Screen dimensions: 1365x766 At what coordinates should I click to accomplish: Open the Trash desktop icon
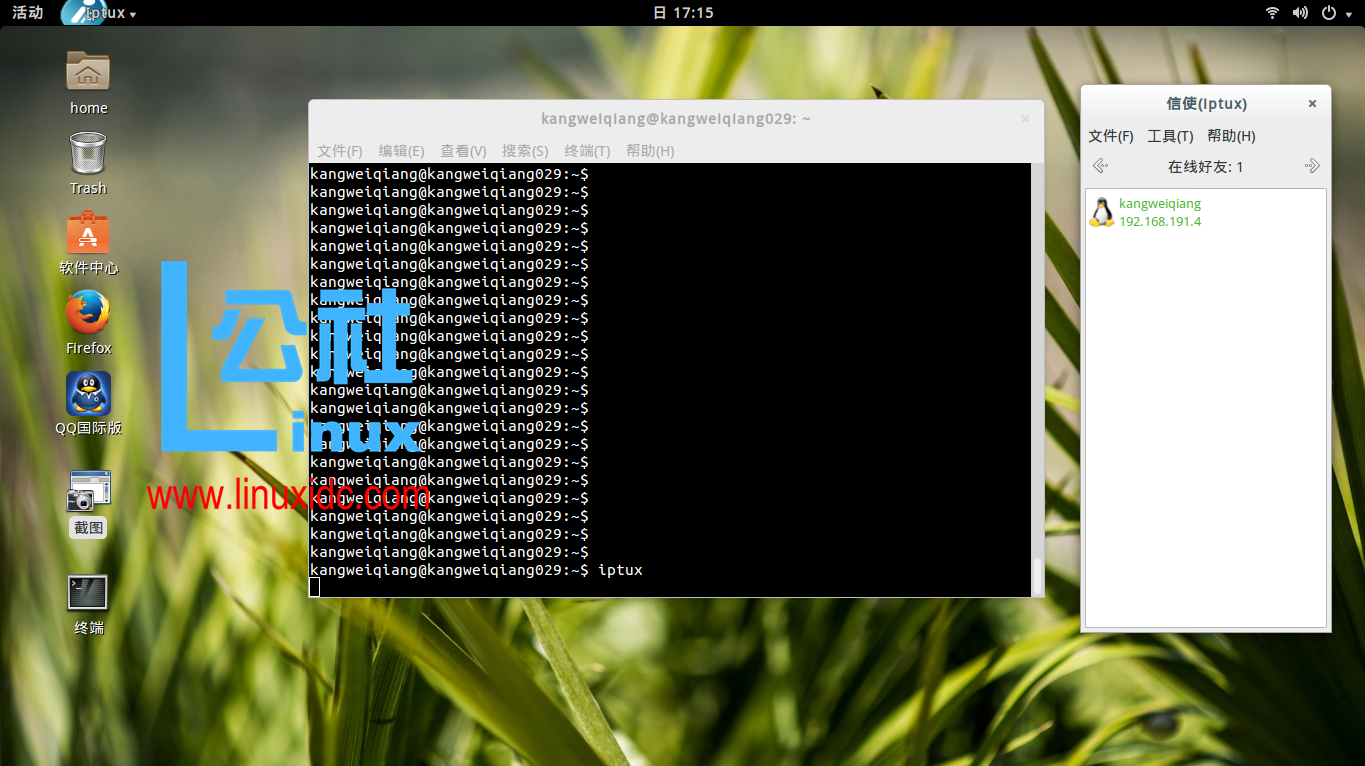[88, 154]
